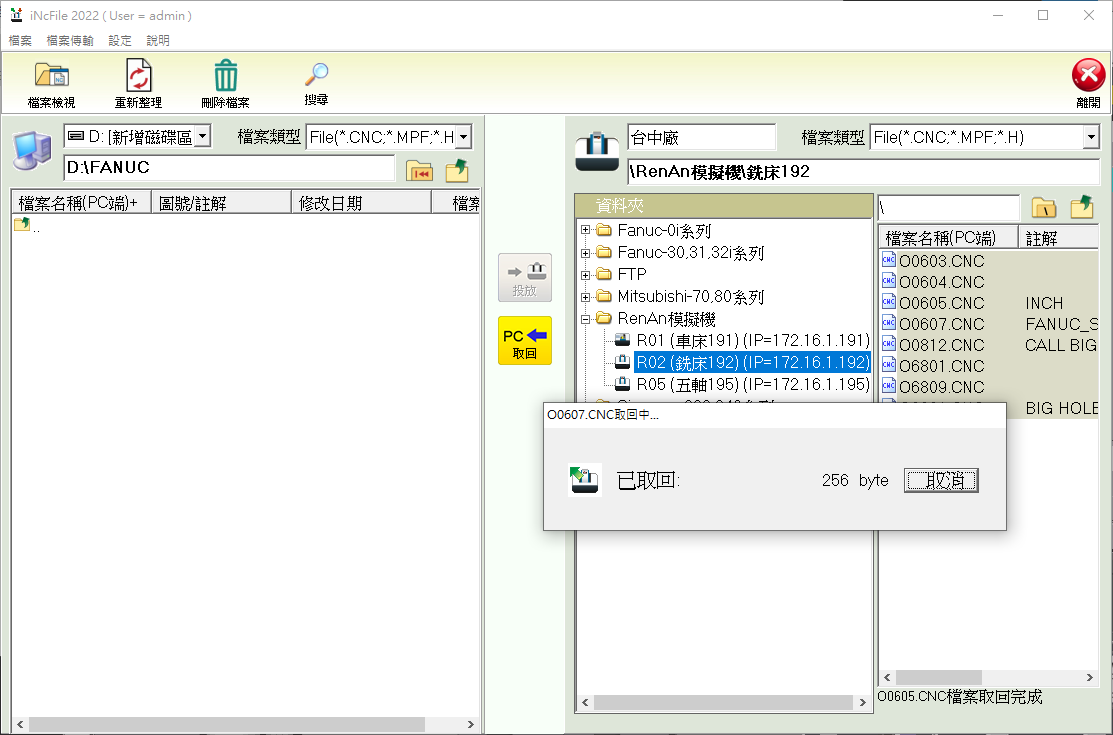
Task: Open the local 檔案類型 file type dropdown
Action: 464,136
